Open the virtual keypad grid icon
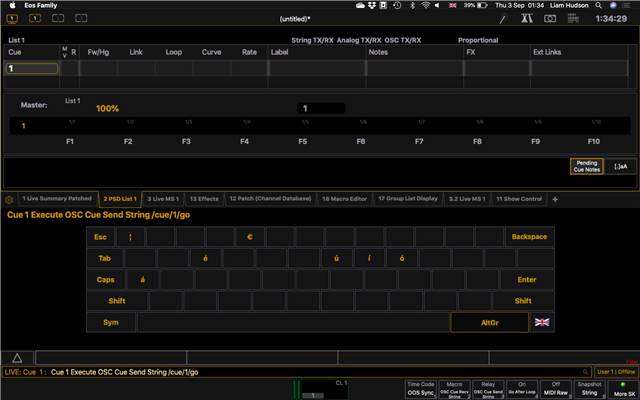This screenshot has width=640, height=400. [573, 18]
